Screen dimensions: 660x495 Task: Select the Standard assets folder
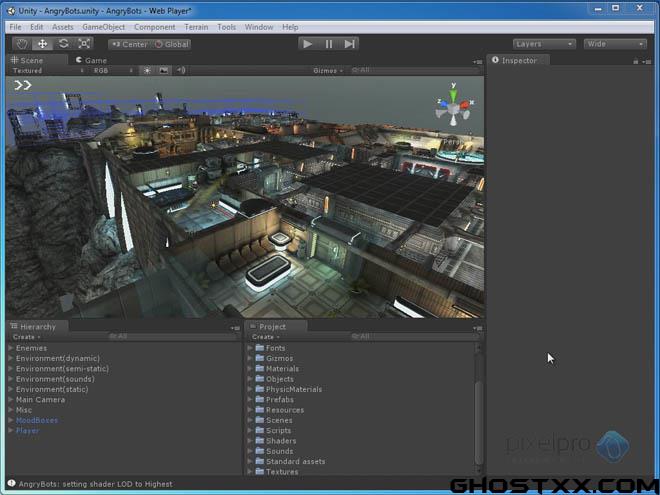click(295, 461)
